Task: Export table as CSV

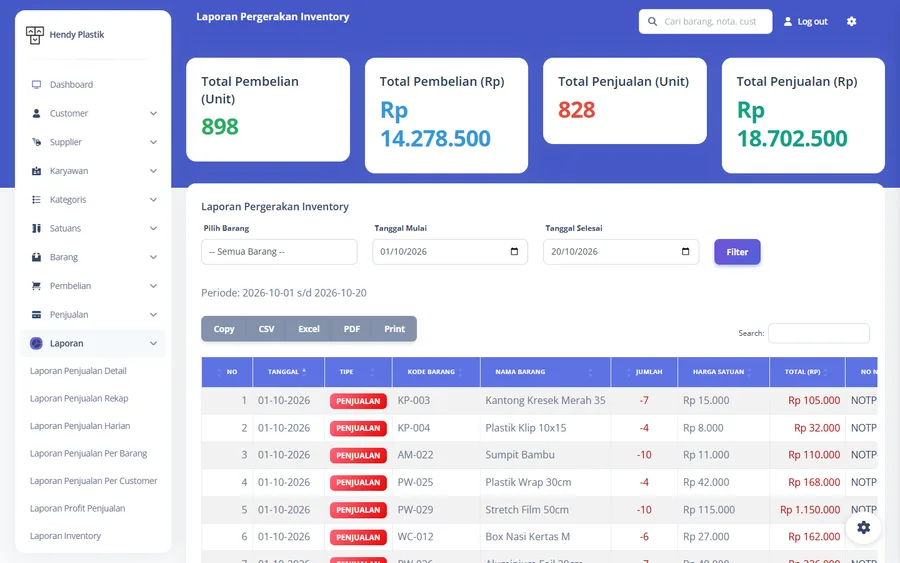Action: (266, 329)
